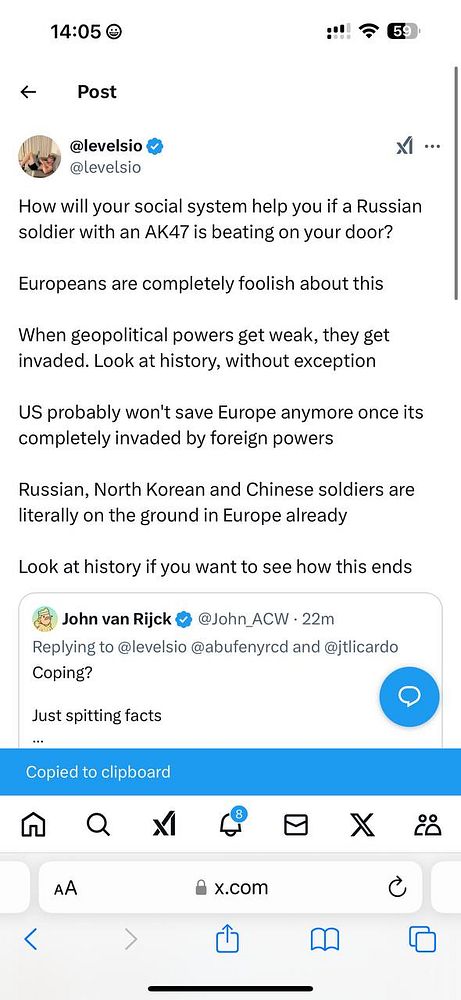Open Communities people icon
The image size is (461, 1000).
427,825
